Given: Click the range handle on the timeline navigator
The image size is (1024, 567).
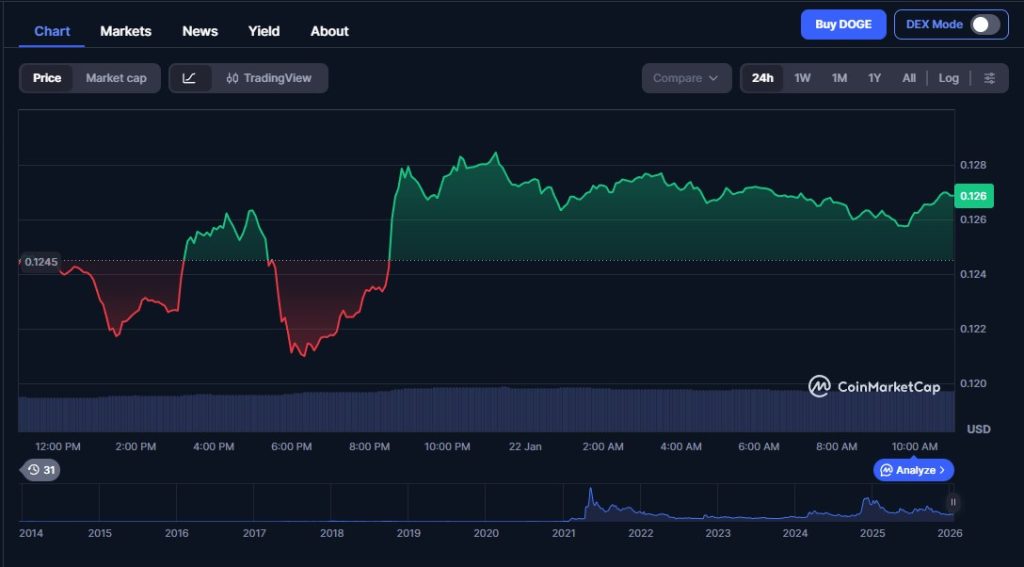Looking at the screenshot, I should click(x=953, y=502).
